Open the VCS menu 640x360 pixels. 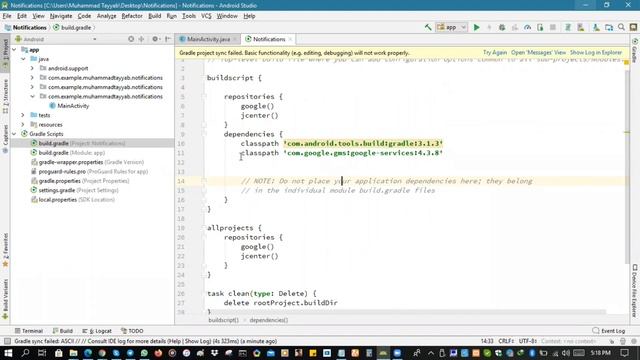pyautogui.click(x=206, y=16)
